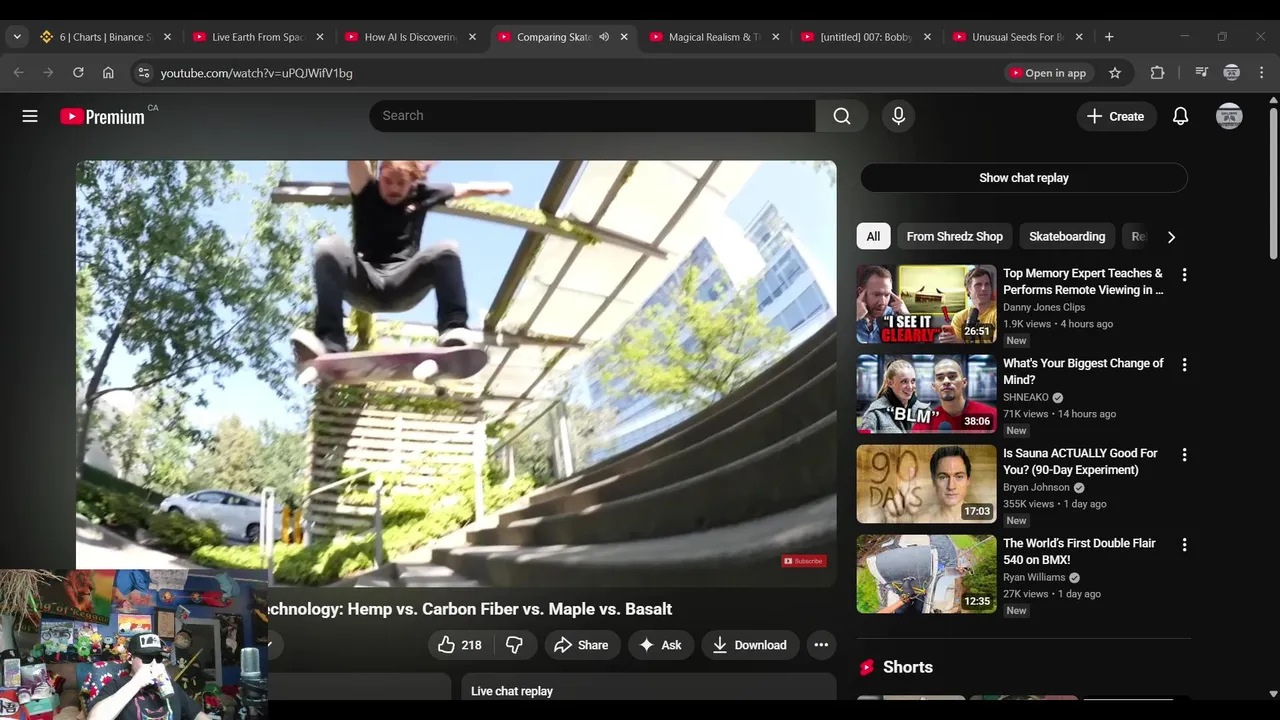1280x720 pixels.
Task: Open the media control icon in the toolbar
Action: coord(1201,73)
